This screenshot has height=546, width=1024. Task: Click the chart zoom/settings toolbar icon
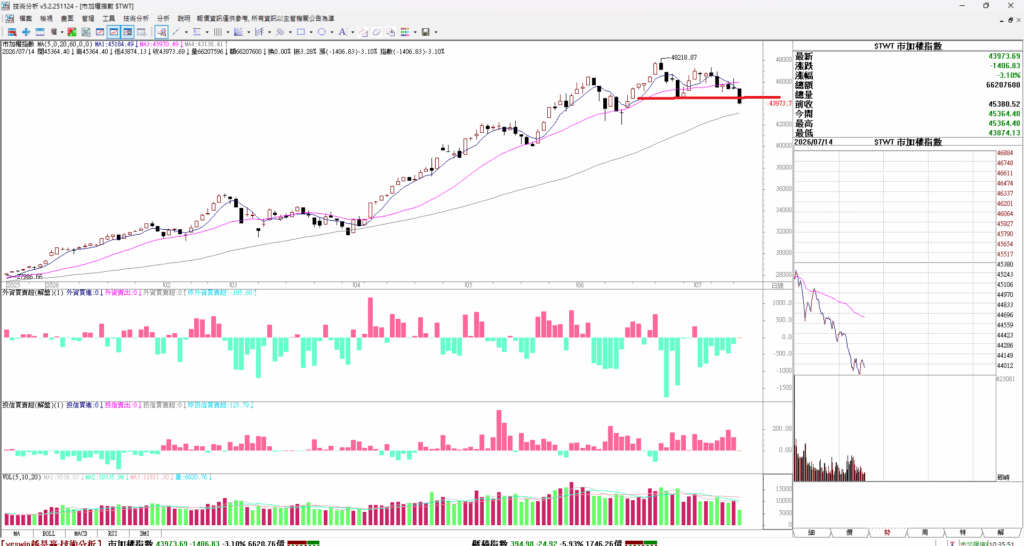click(x=142, y=31)
